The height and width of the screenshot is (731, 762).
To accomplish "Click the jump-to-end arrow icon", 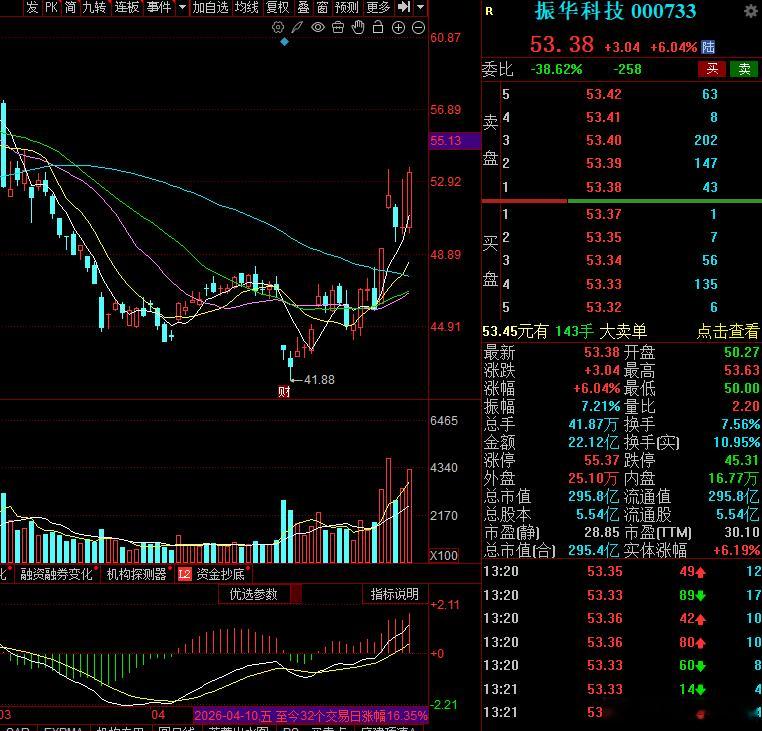I will [x=404, y=7].
